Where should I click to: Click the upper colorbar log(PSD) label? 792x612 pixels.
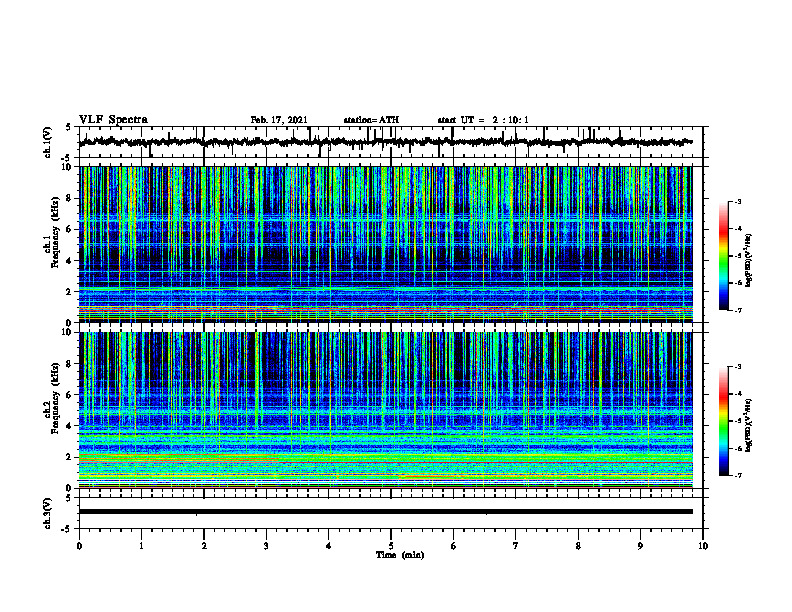pos(748,261)
